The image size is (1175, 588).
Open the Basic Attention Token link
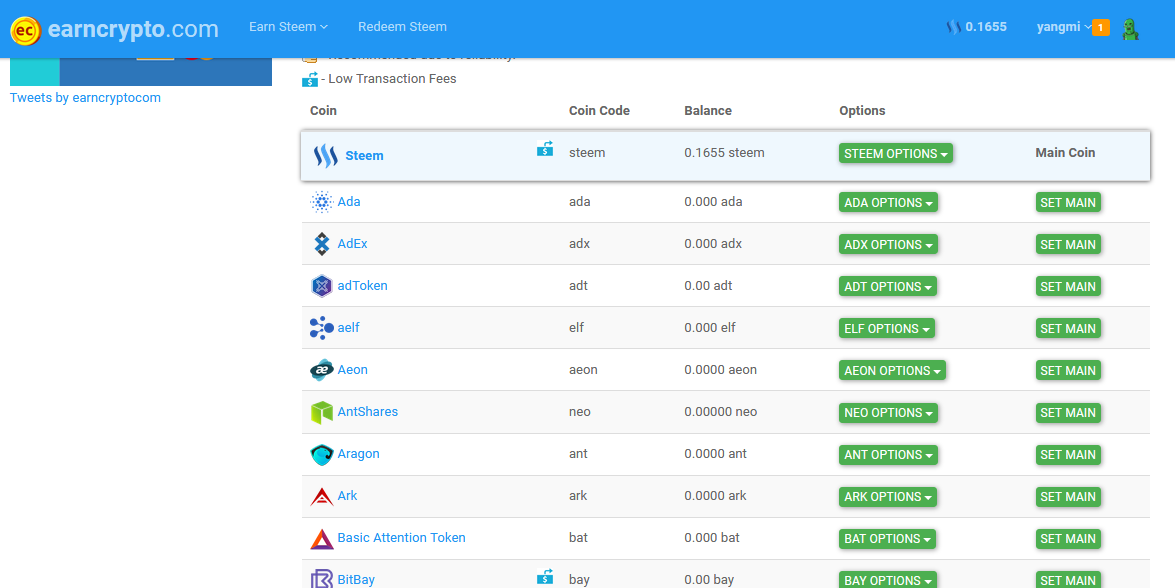[401, 537]
